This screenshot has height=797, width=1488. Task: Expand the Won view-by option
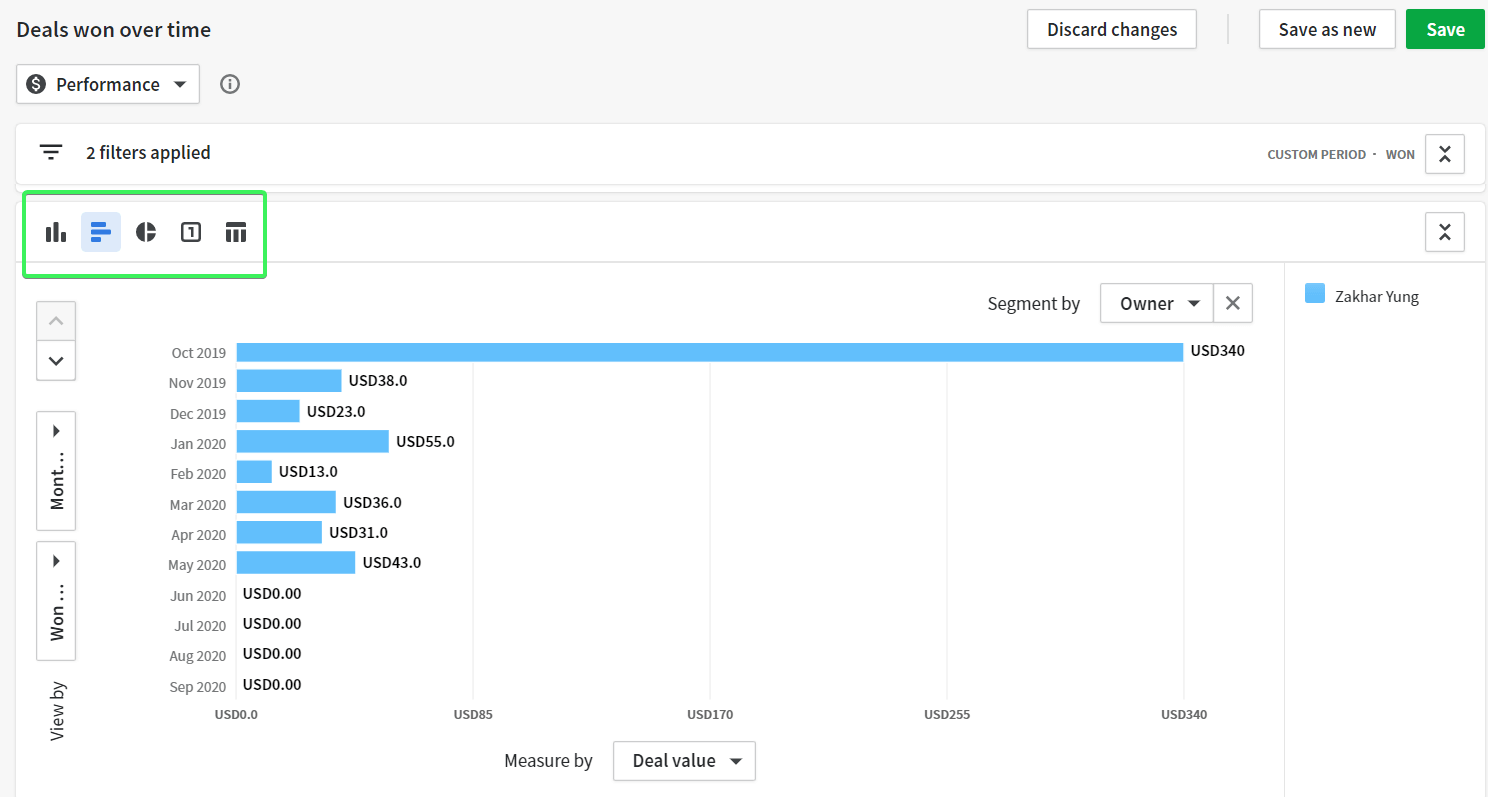(56, 601)
